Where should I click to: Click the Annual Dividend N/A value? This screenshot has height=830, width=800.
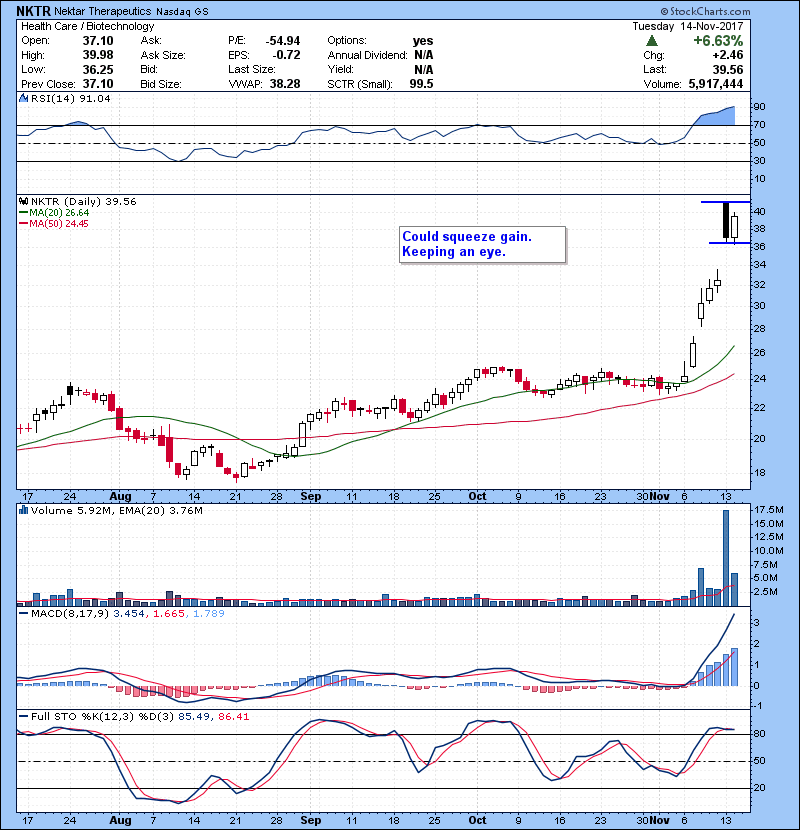(424, 55)
